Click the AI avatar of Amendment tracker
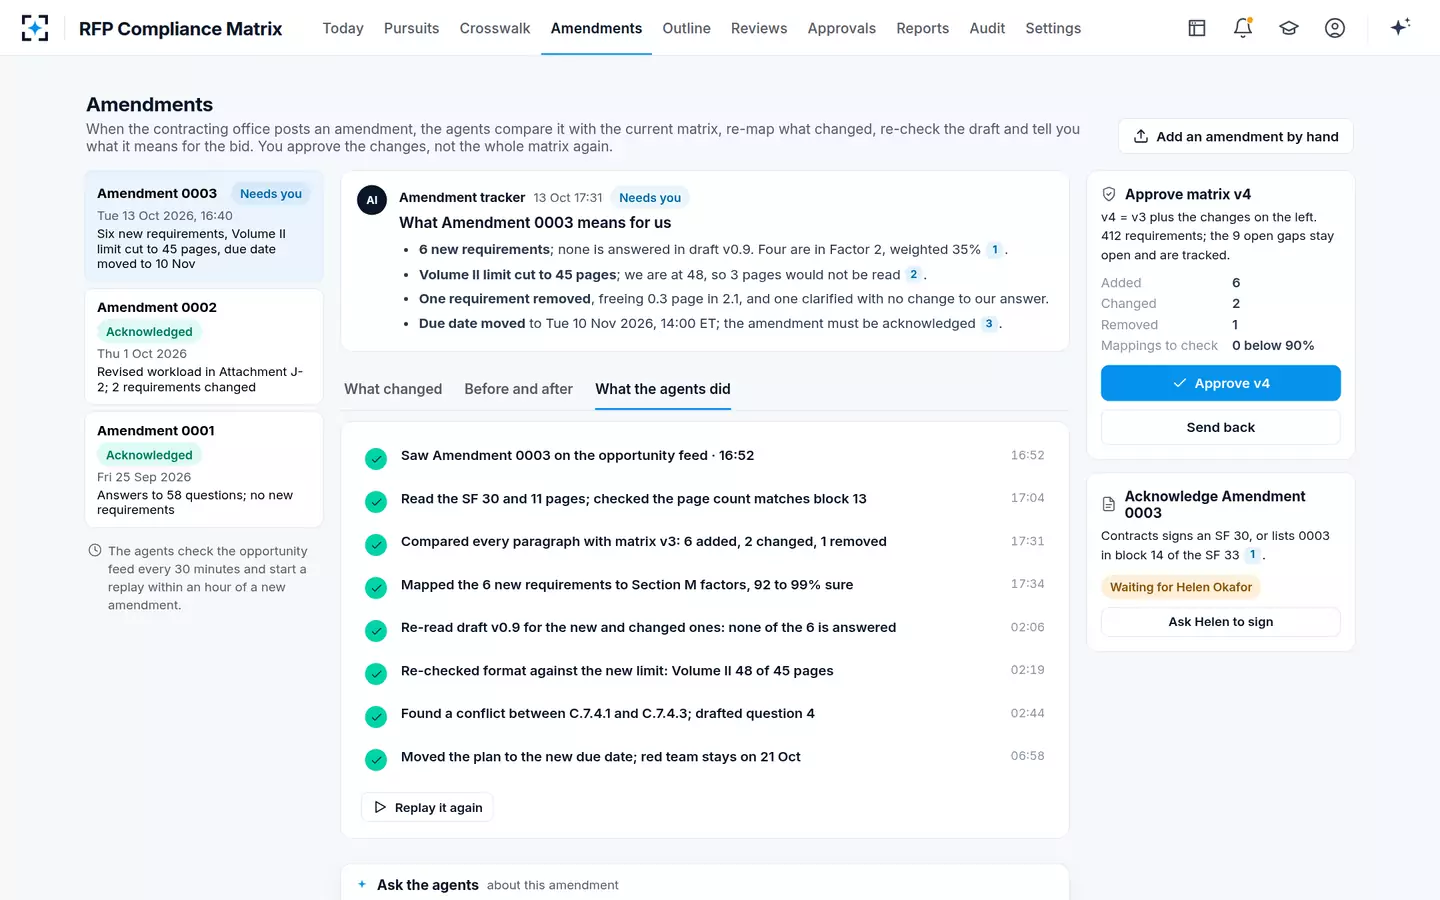 pos(372,200)
